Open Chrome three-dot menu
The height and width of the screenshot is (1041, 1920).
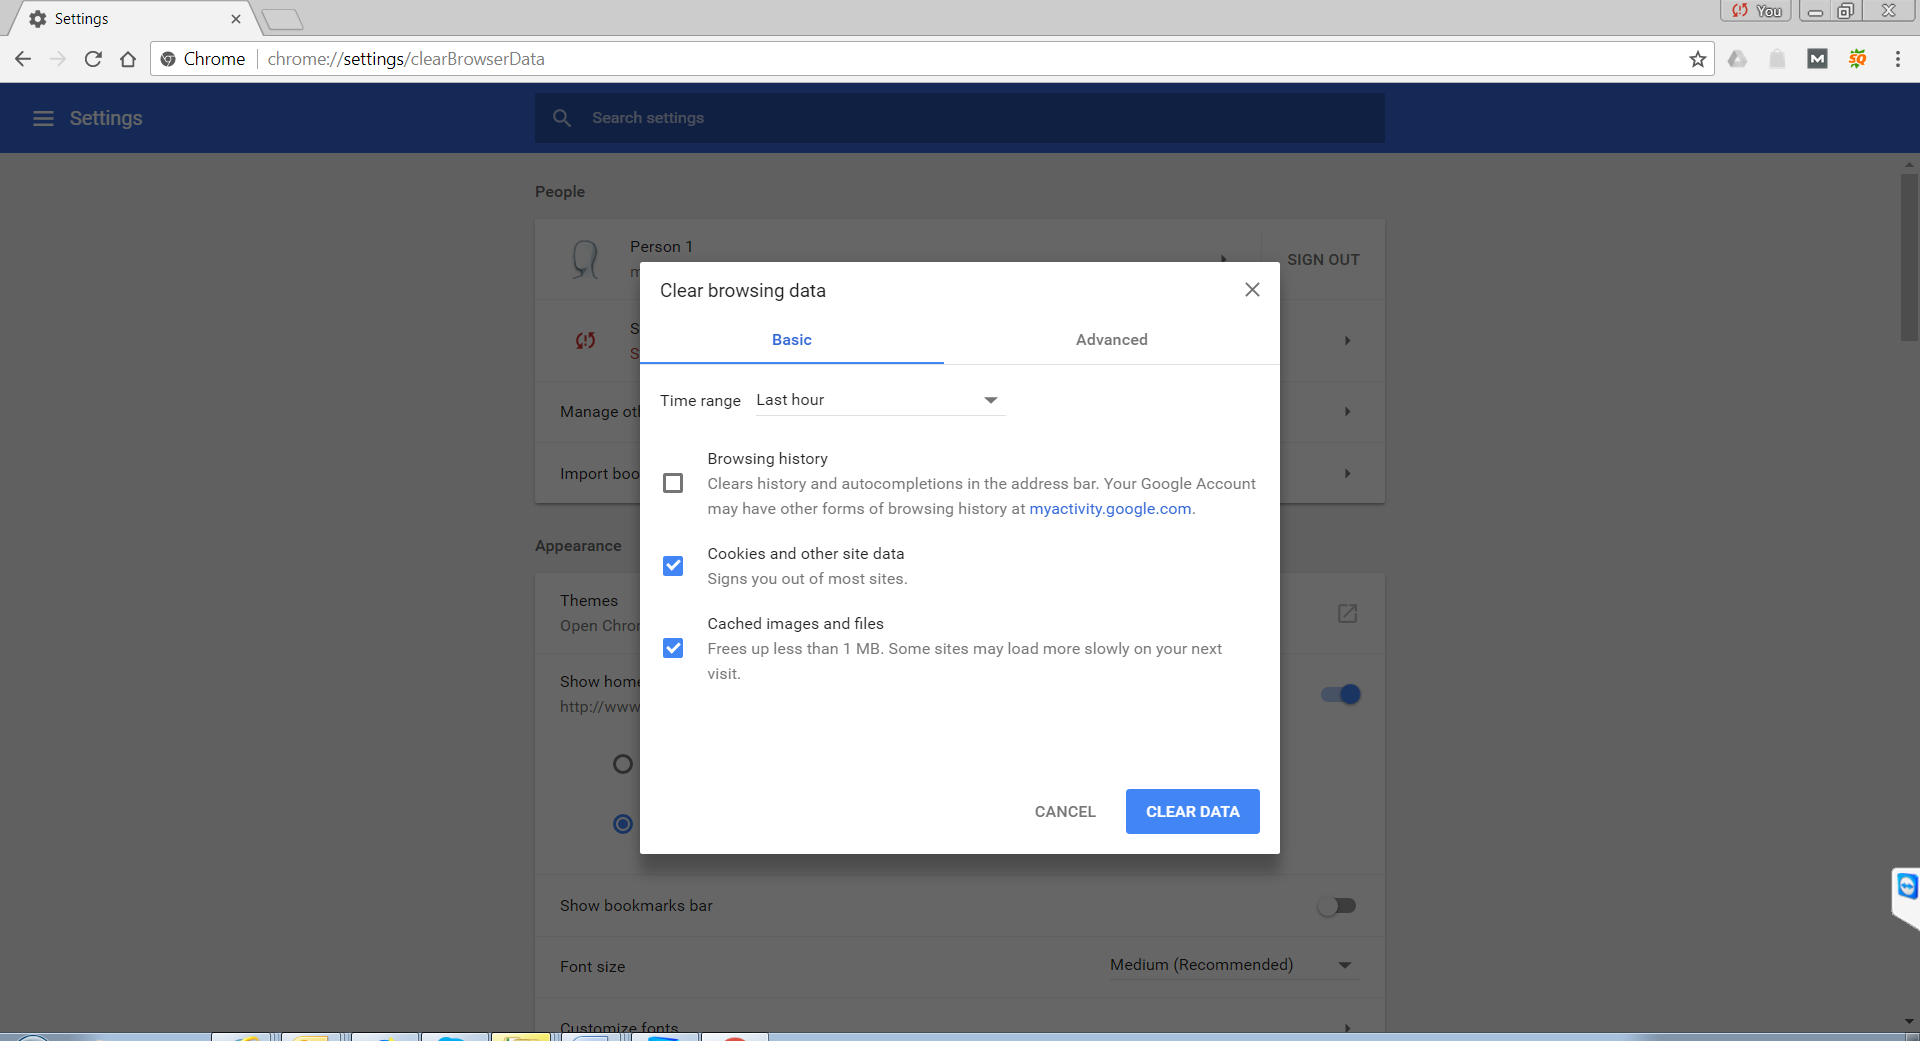pos(1897,59)
